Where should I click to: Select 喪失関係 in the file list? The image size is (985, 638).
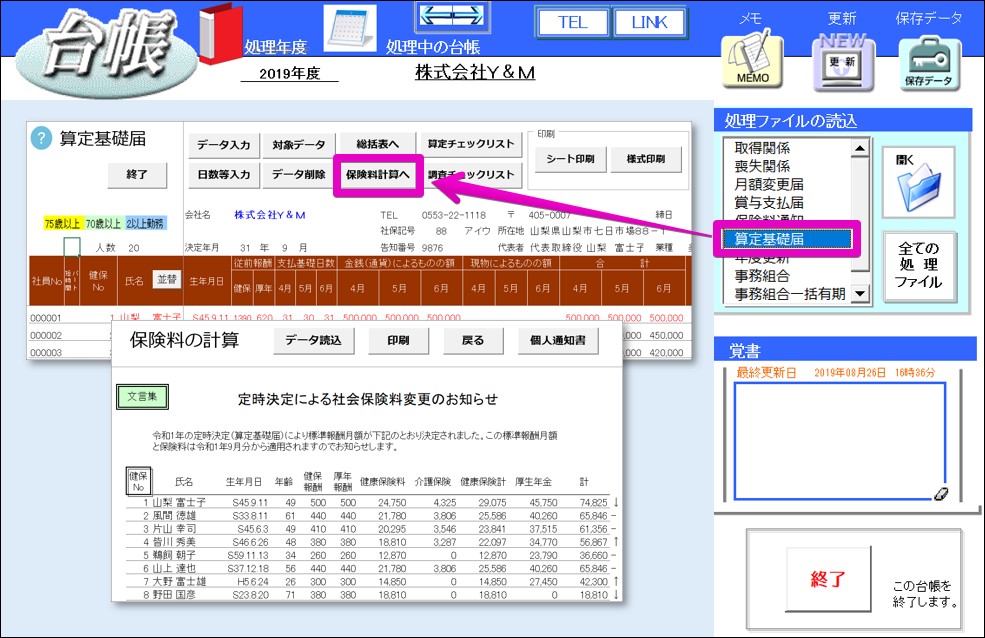[788, 166]
